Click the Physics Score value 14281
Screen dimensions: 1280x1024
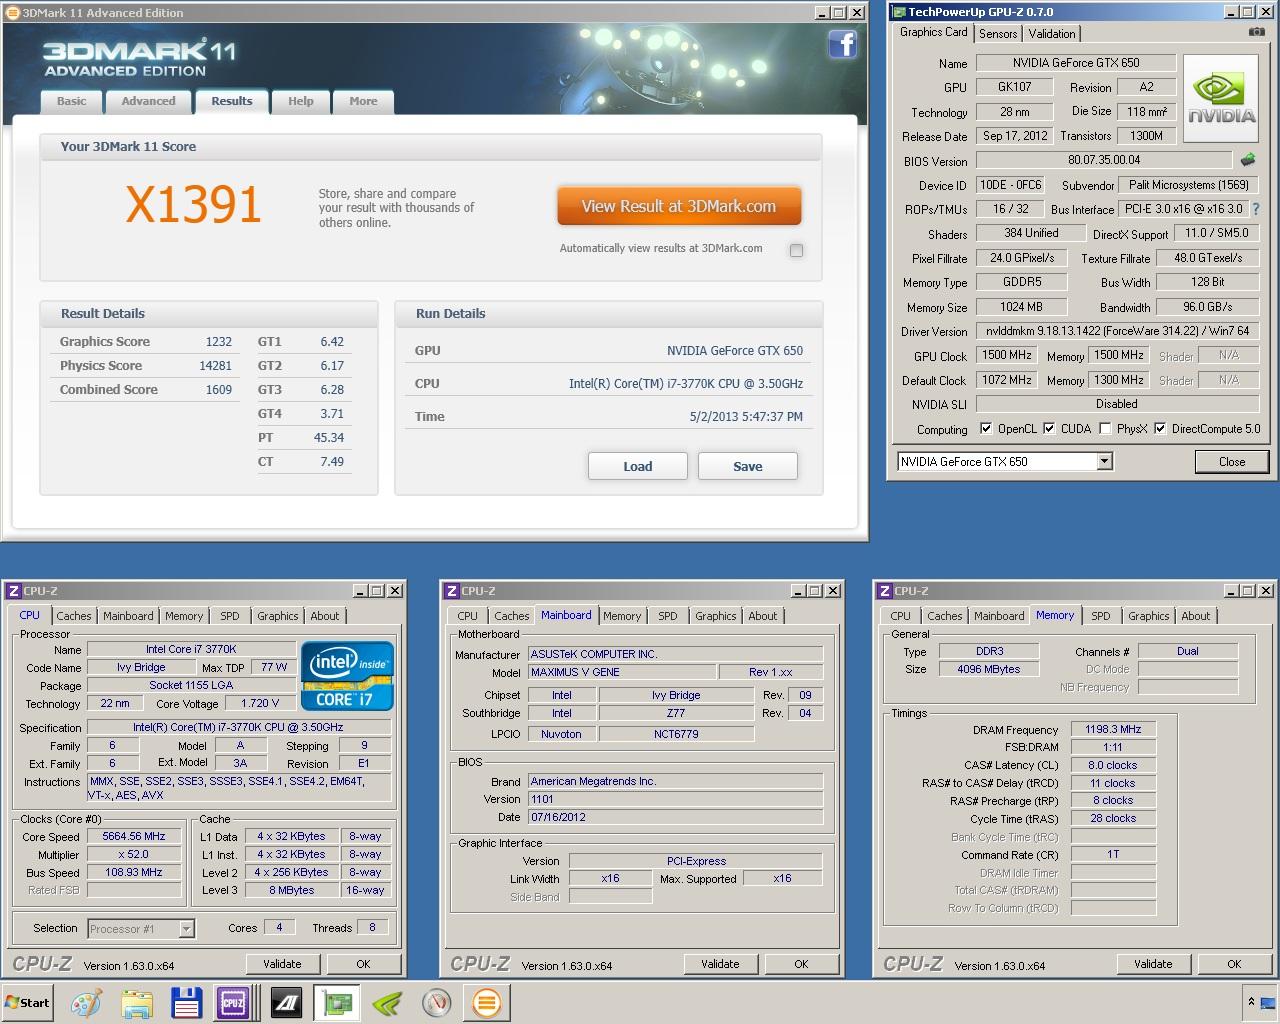[215, 366]
